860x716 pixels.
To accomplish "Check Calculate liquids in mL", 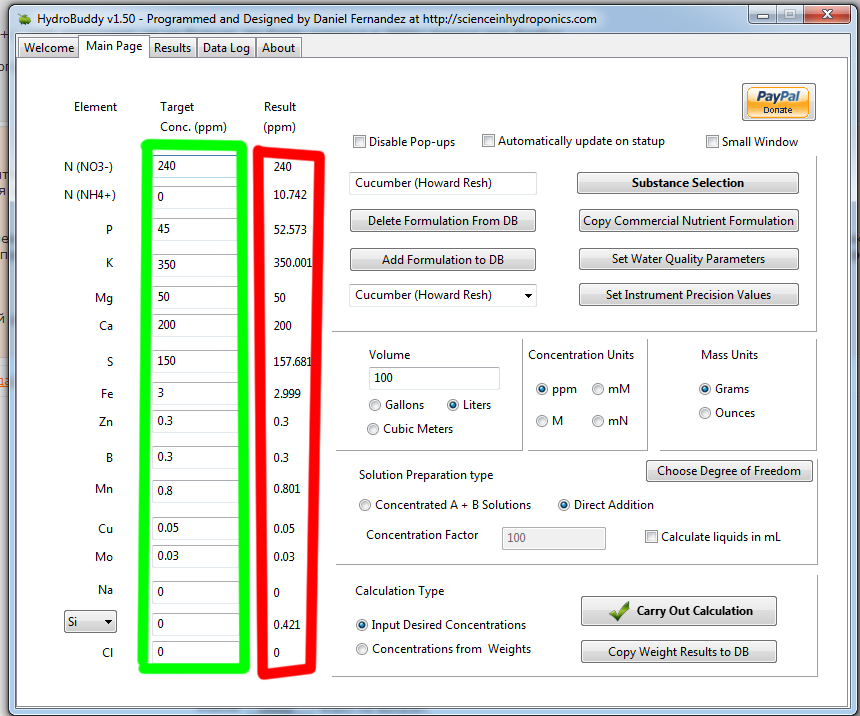I will click(x=651, y=537).
